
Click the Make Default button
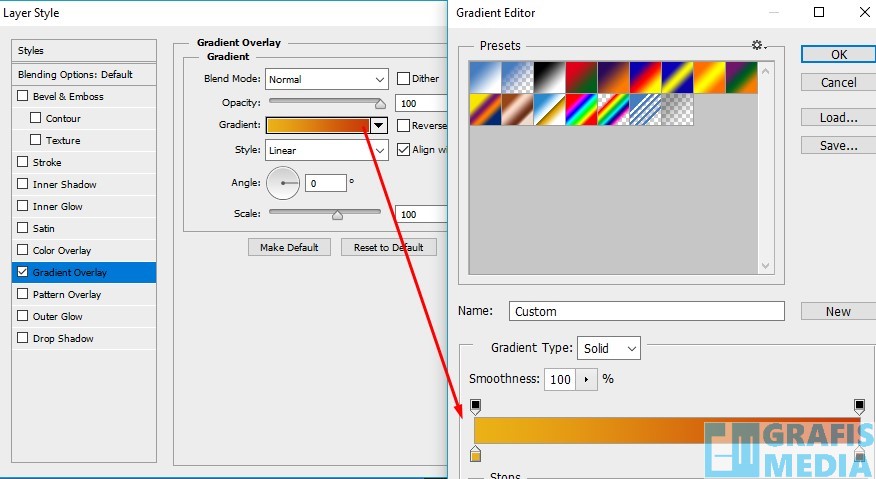point(289,247)
